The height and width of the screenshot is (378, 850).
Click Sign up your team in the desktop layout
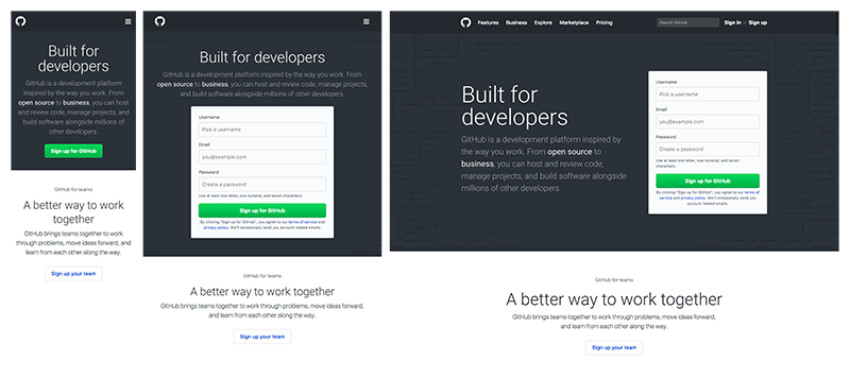(614, 347)
